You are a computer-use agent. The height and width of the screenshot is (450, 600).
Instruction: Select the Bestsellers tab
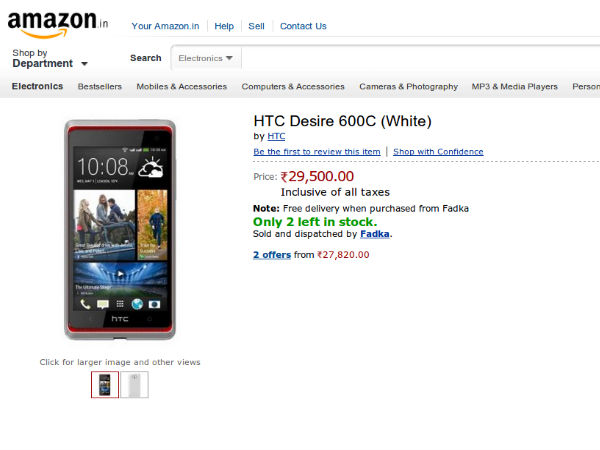point(100,87)
